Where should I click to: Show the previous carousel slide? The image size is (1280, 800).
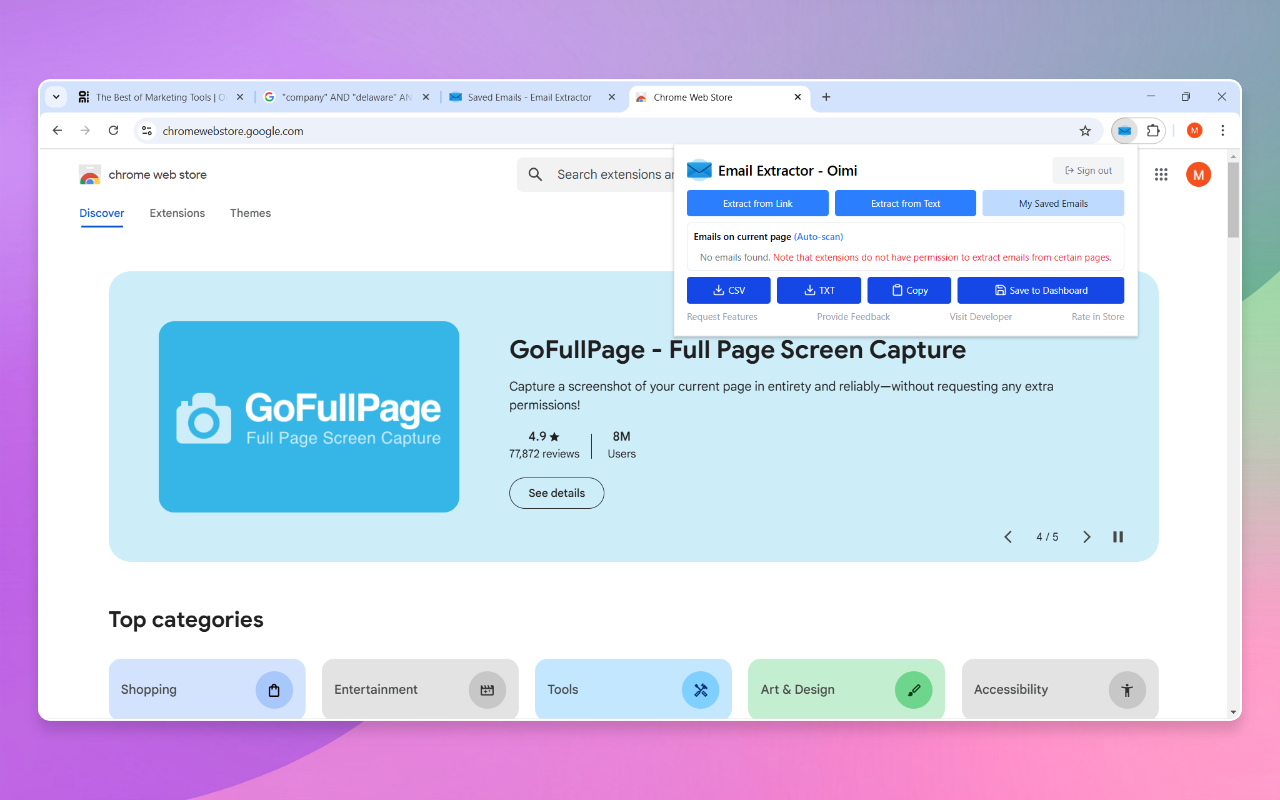point(1008,537)
